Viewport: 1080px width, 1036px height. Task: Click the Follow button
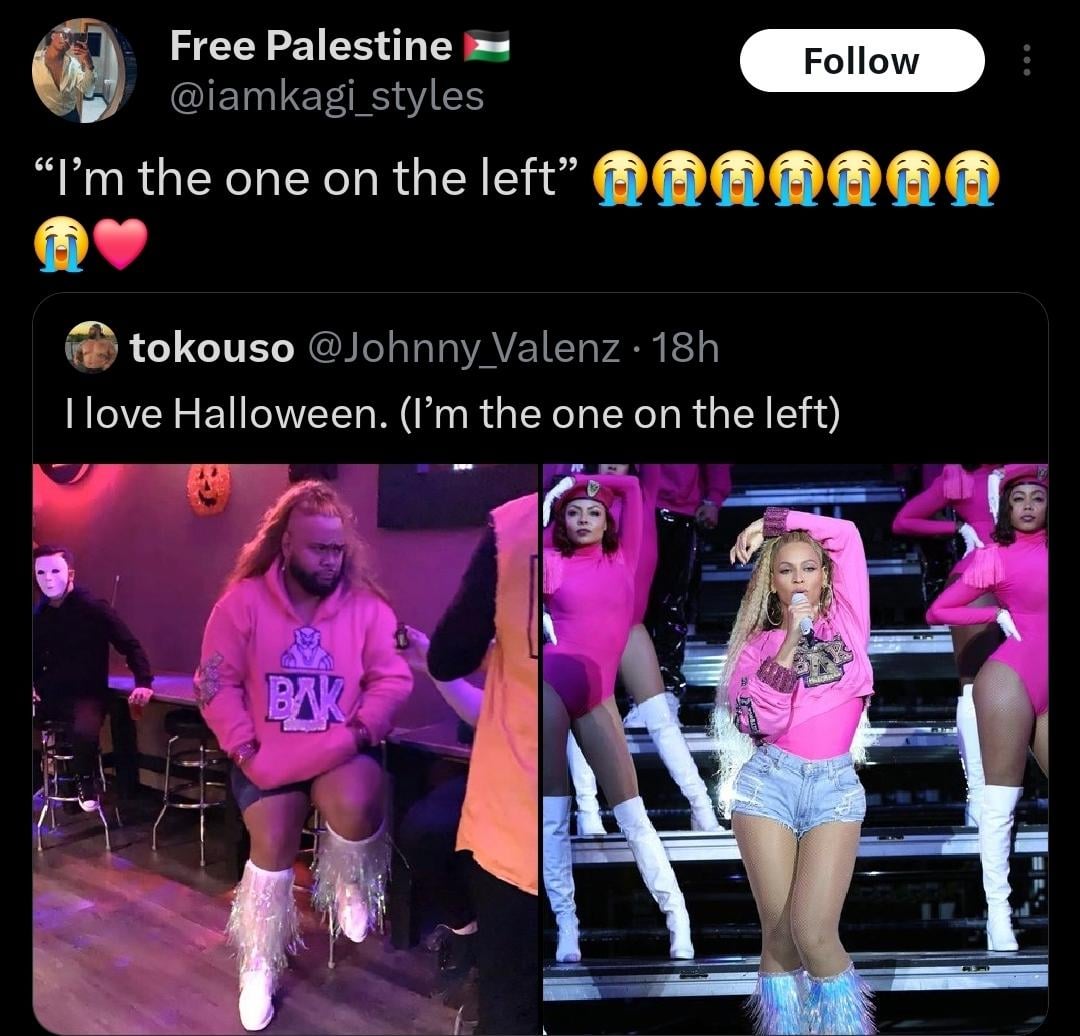click(862, 61)
